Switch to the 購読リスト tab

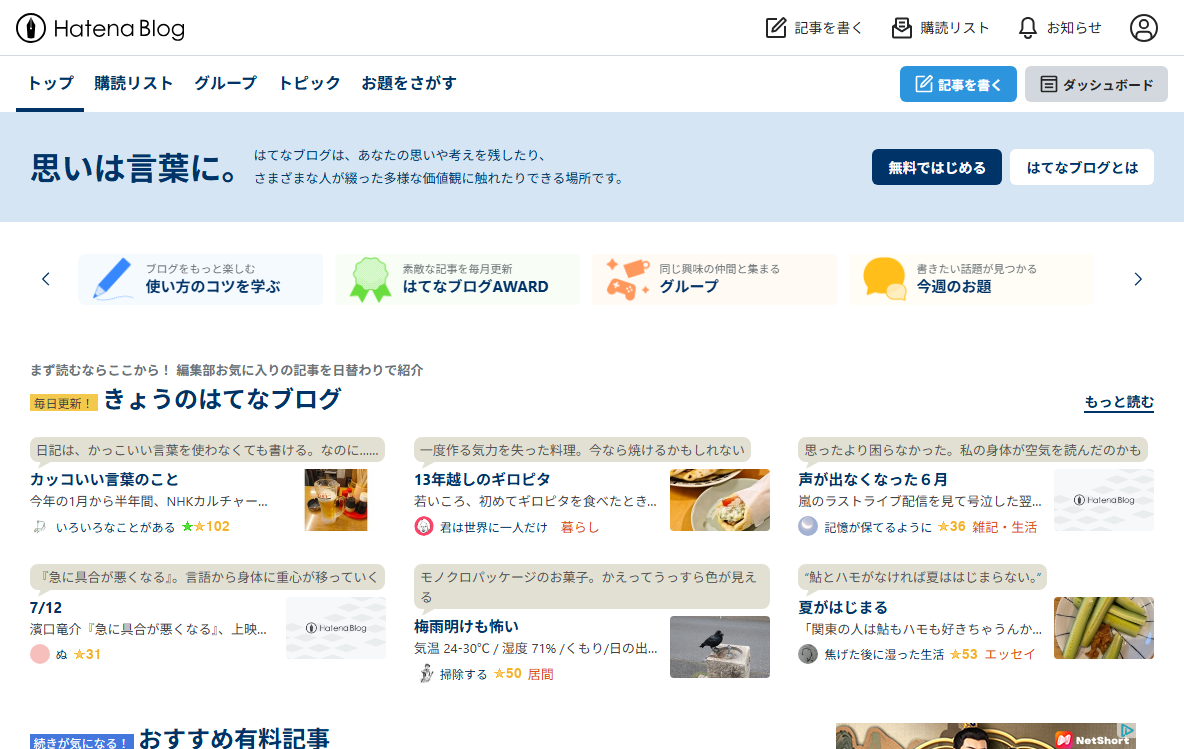point(134,83)
